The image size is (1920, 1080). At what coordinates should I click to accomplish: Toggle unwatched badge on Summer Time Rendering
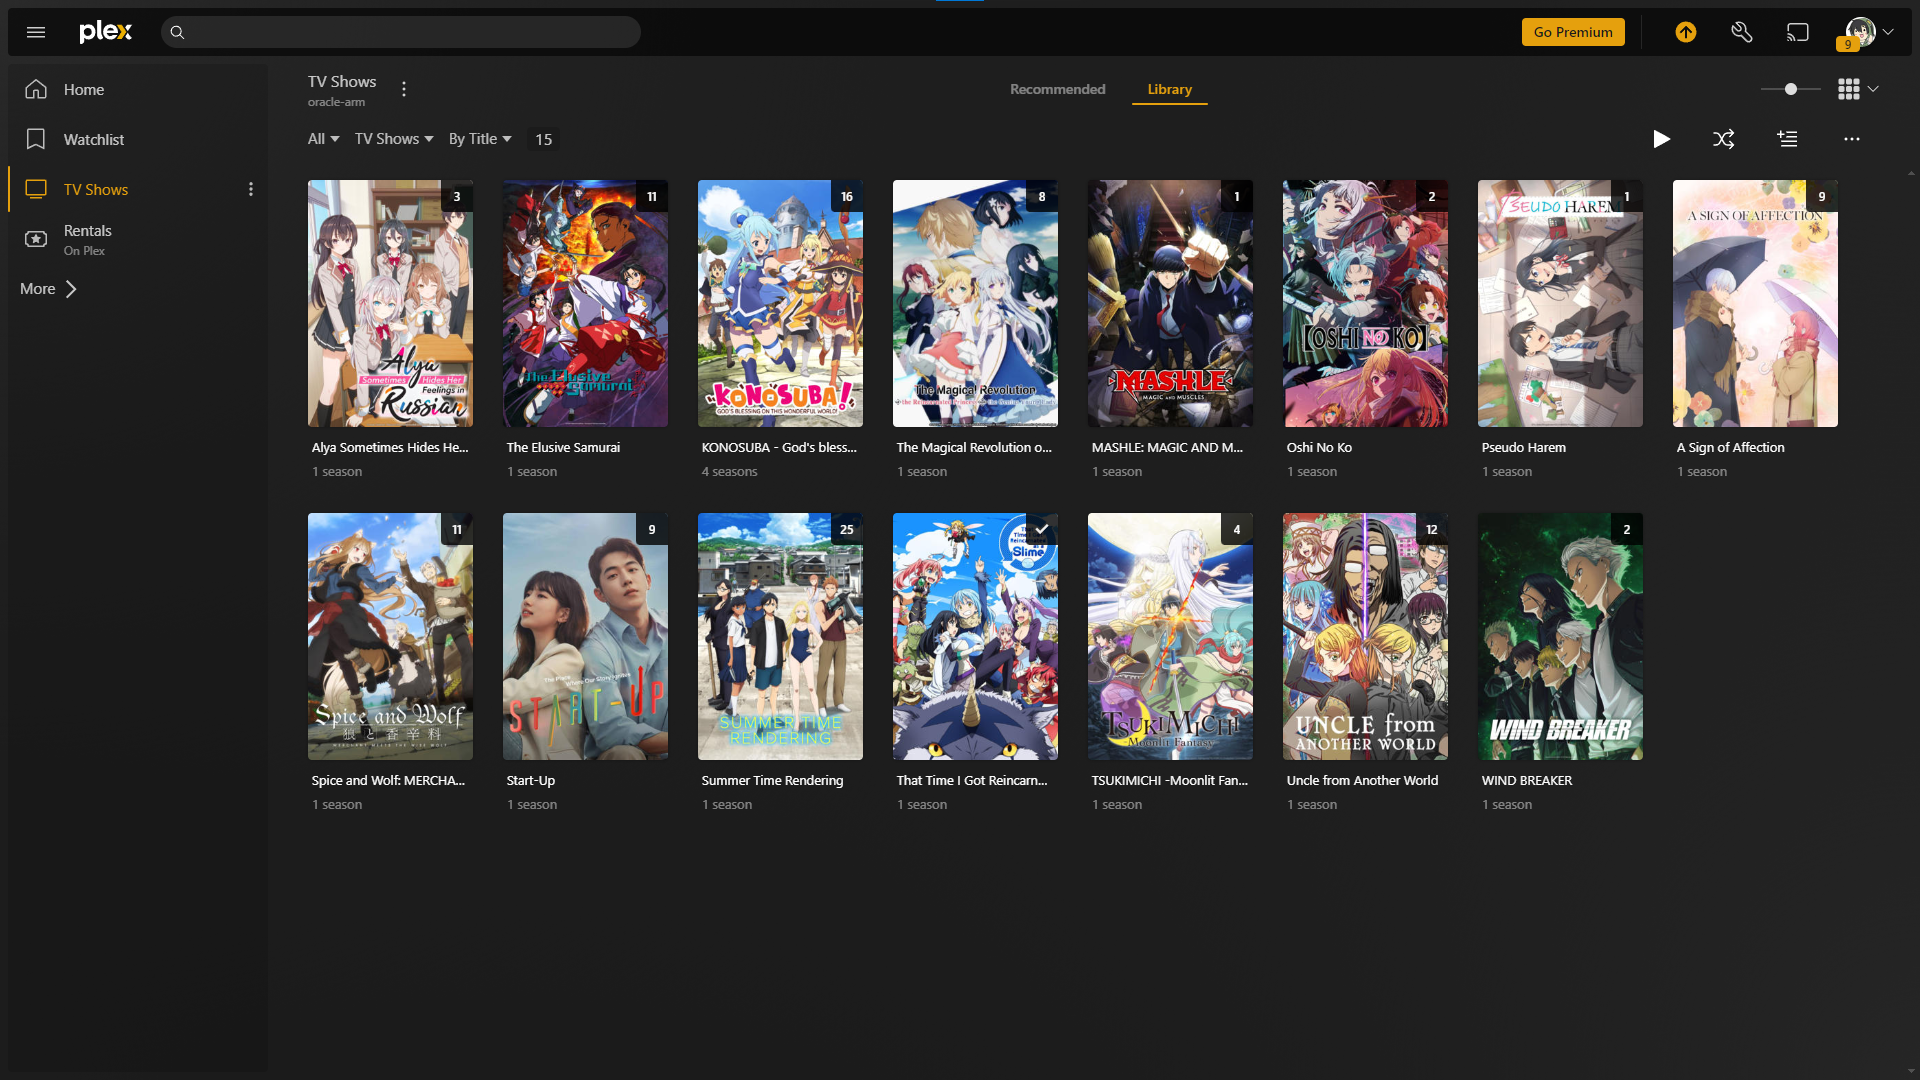click(x=846, y=529)
